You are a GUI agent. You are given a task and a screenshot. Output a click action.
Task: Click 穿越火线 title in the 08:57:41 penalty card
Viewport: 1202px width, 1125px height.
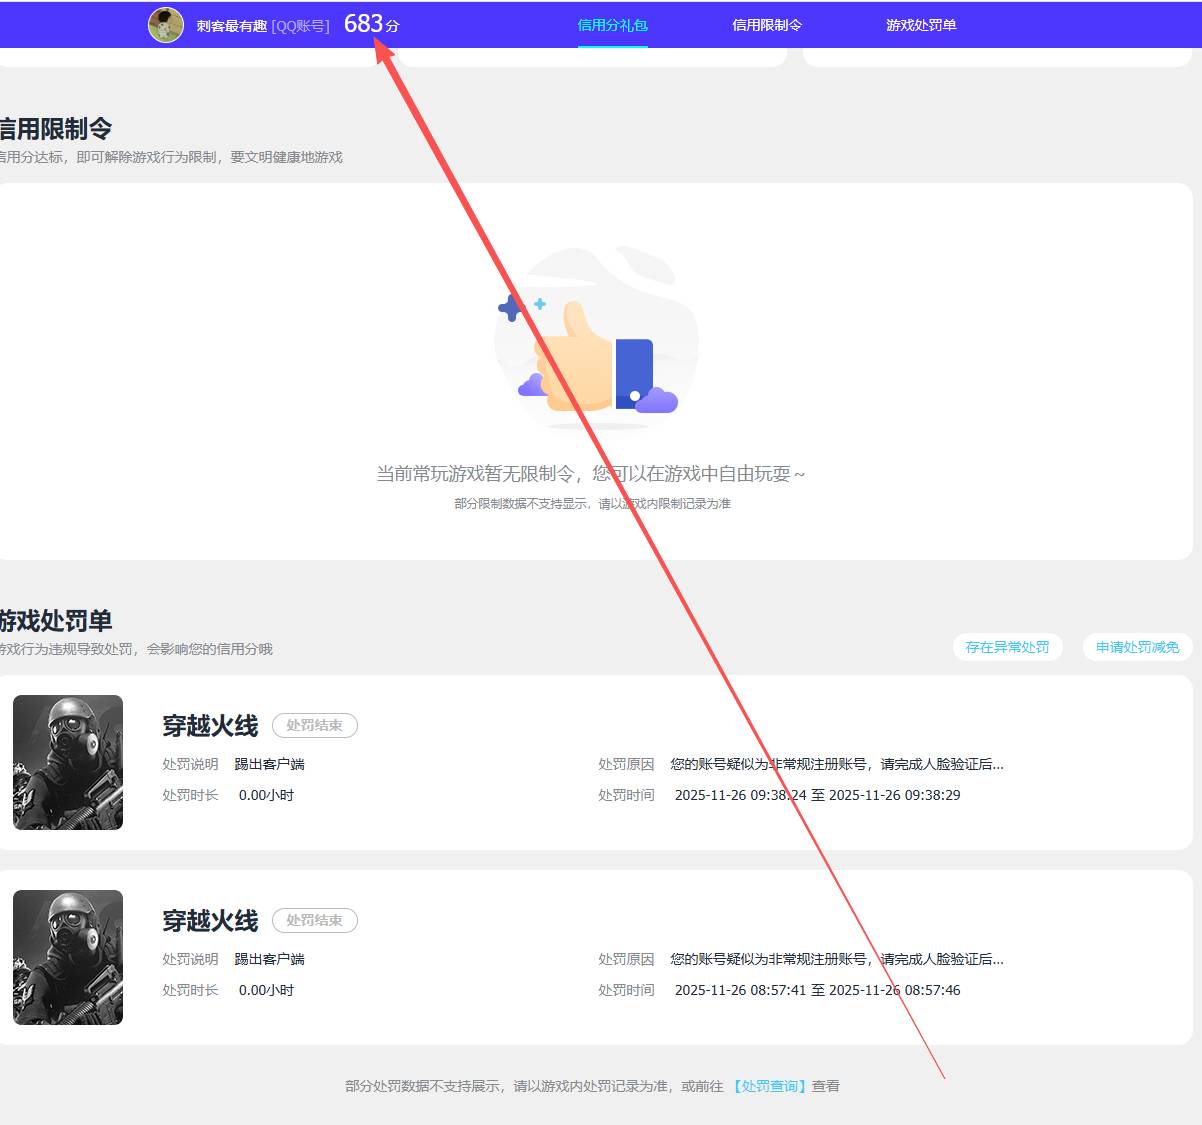210,921
